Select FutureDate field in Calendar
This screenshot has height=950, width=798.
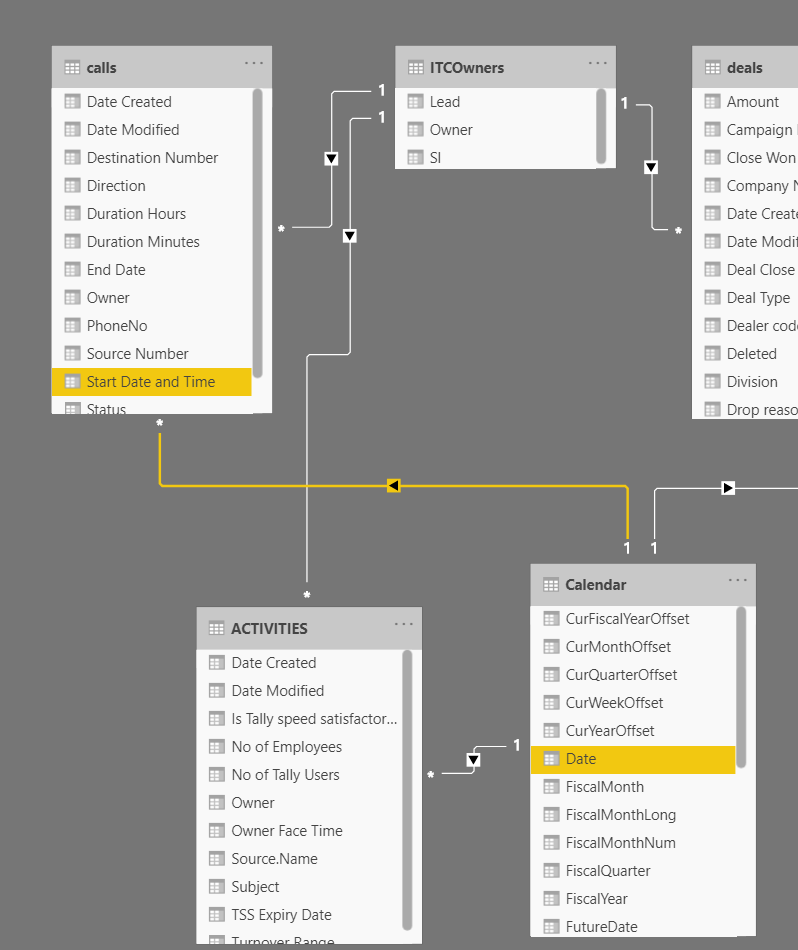tap(633, 926)
